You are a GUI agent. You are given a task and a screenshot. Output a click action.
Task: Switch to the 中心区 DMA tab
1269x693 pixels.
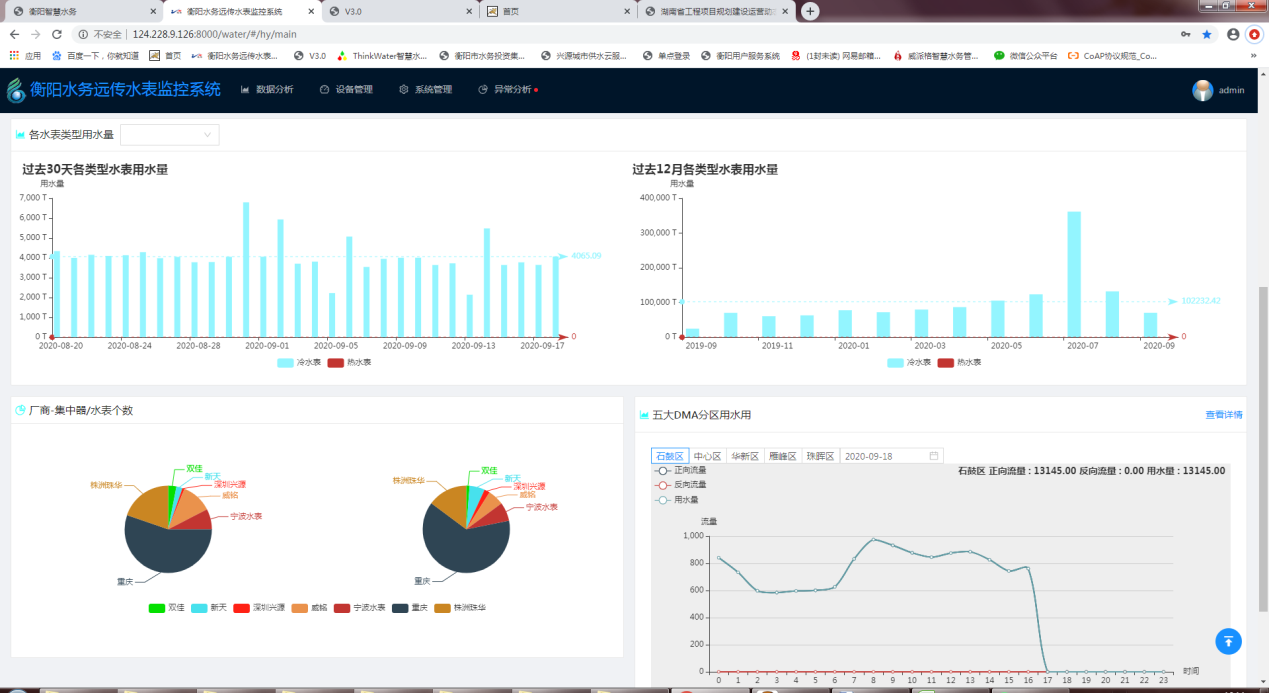pos(707,456)
